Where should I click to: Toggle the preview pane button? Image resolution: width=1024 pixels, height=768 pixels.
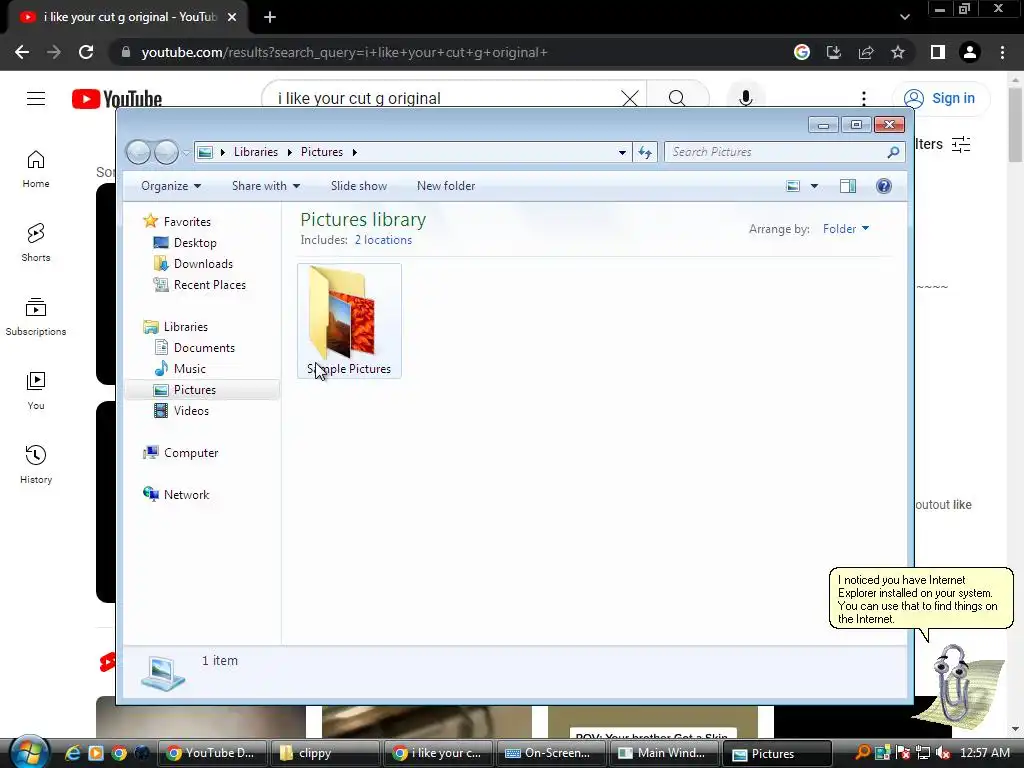[848, 186]
